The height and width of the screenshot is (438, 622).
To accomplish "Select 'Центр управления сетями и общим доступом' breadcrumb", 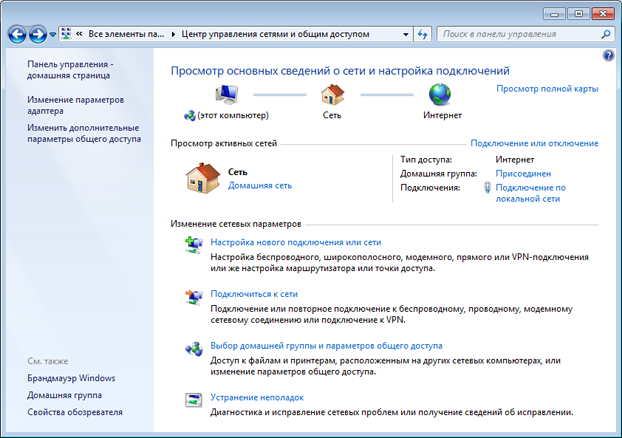I will 275,34.
